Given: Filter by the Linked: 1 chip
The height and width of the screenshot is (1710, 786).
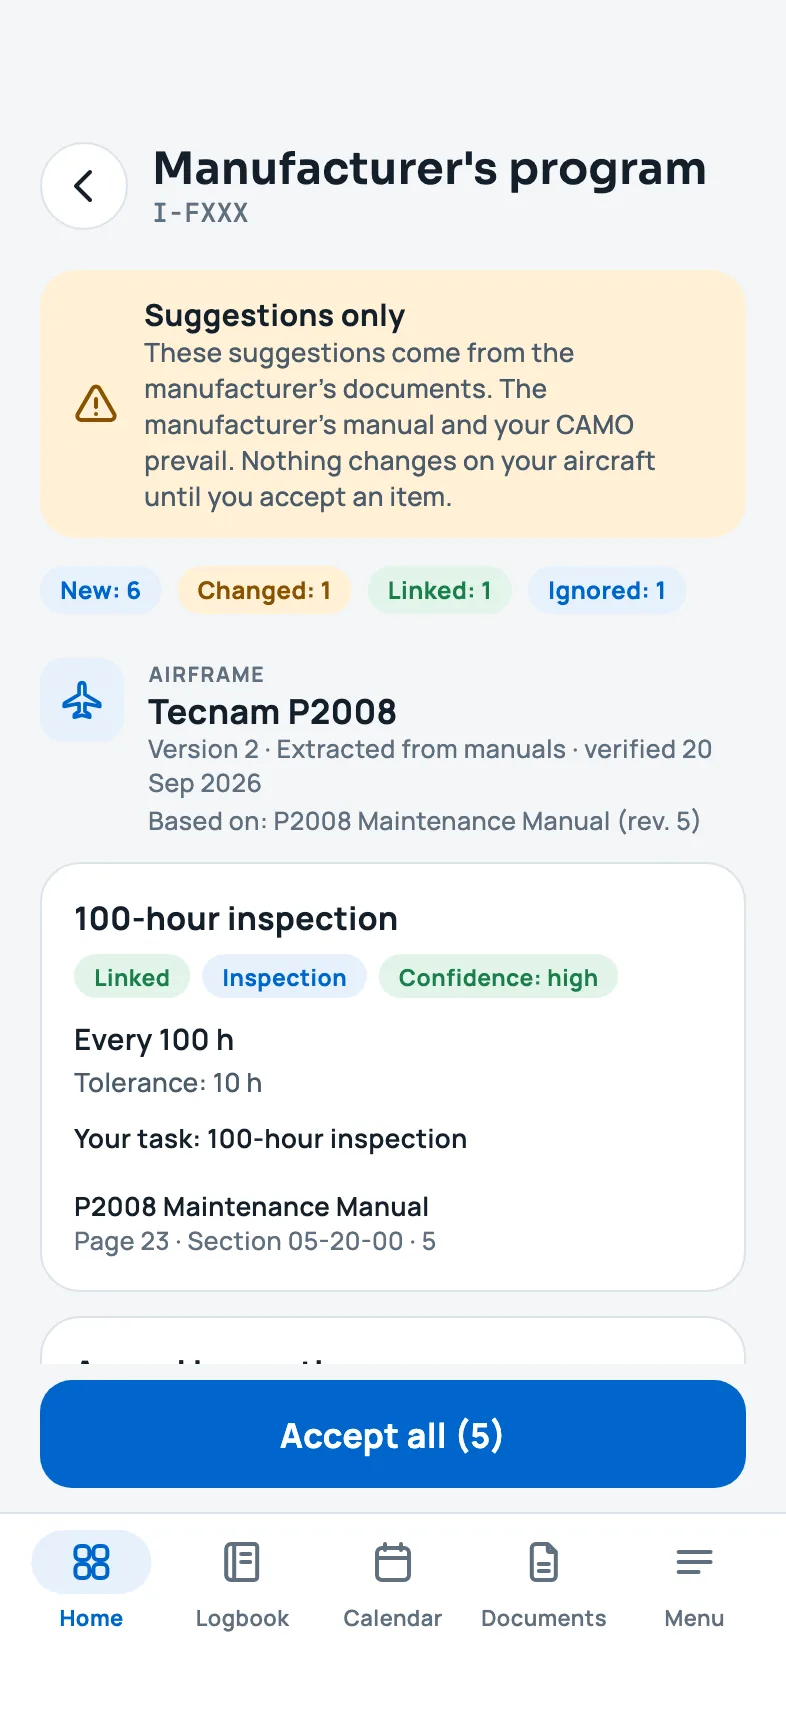Looking at the screenshot, I should tap(440, 591).
